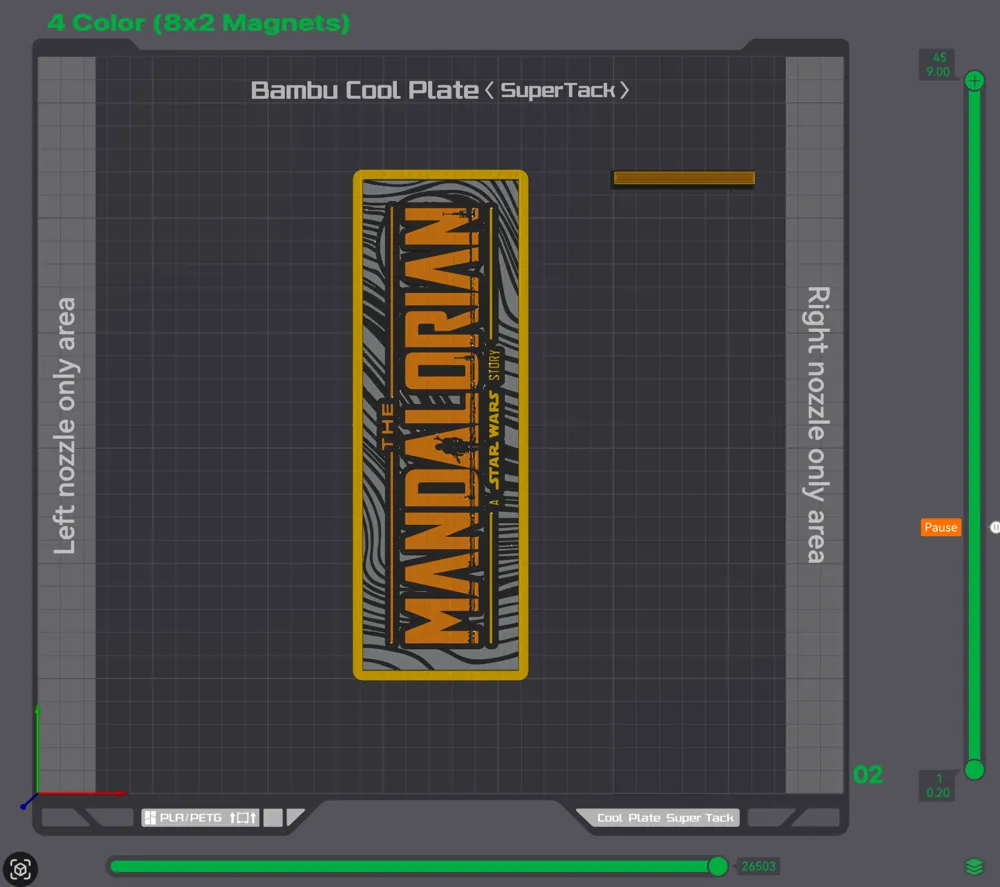Click the bottom layer value 1 / 0.20
Screen dimensions: 1000x887
[x=938, y=786]
